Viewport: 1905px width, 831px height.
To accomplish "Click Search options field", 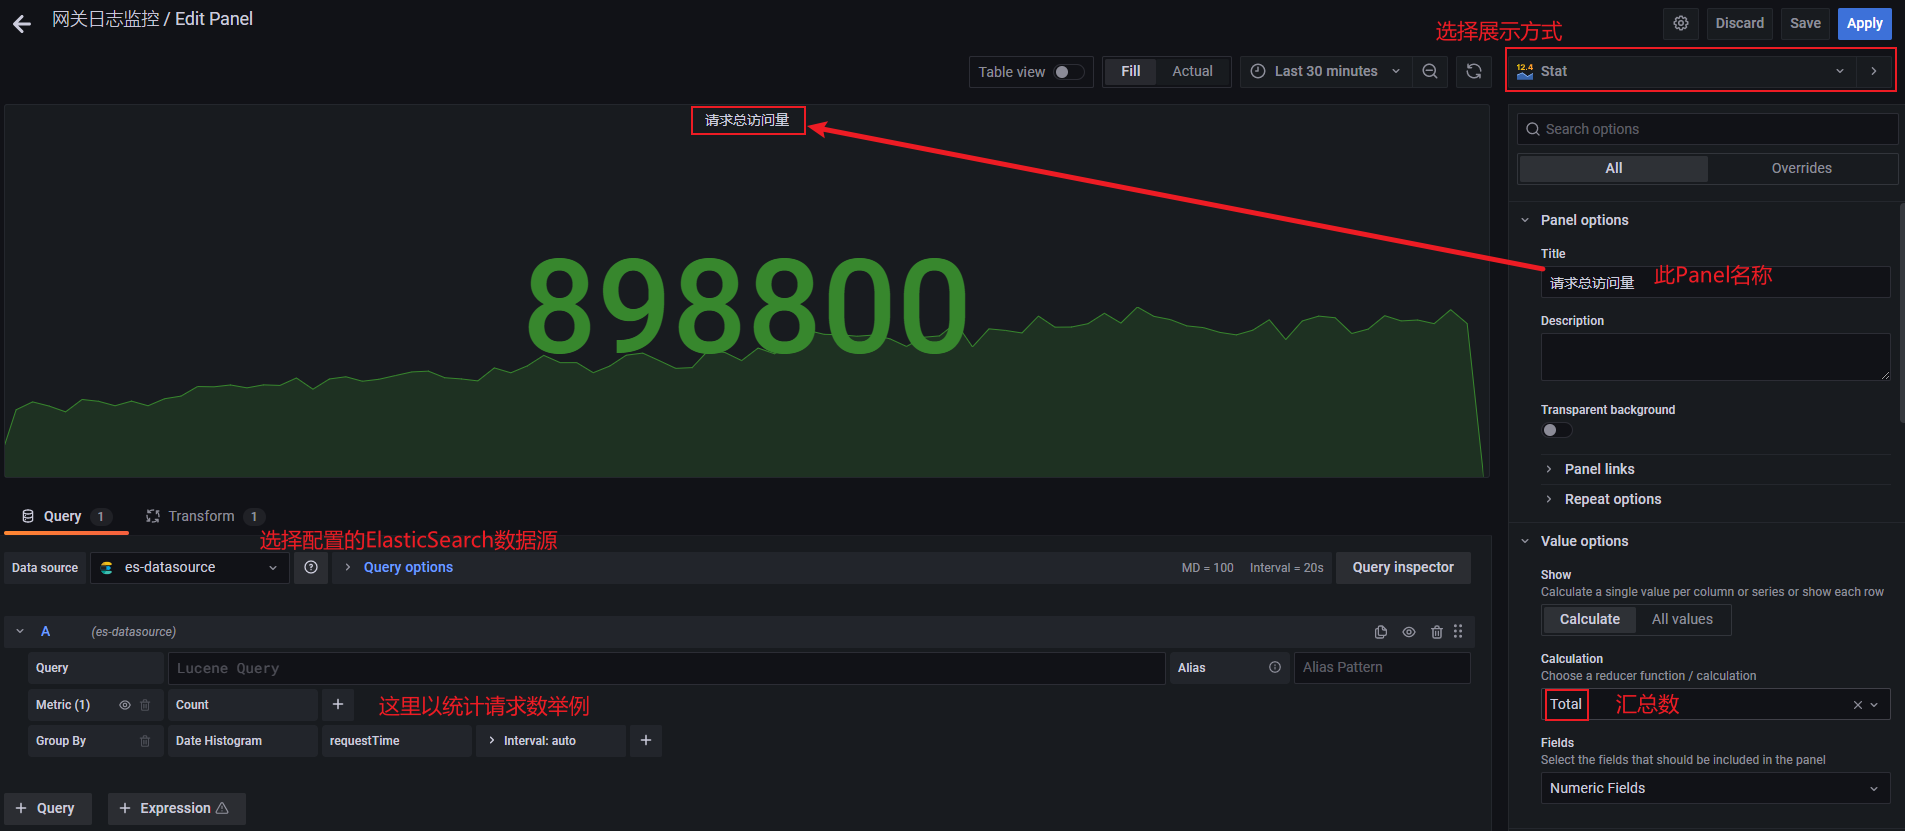I will tap(1707, 129).
